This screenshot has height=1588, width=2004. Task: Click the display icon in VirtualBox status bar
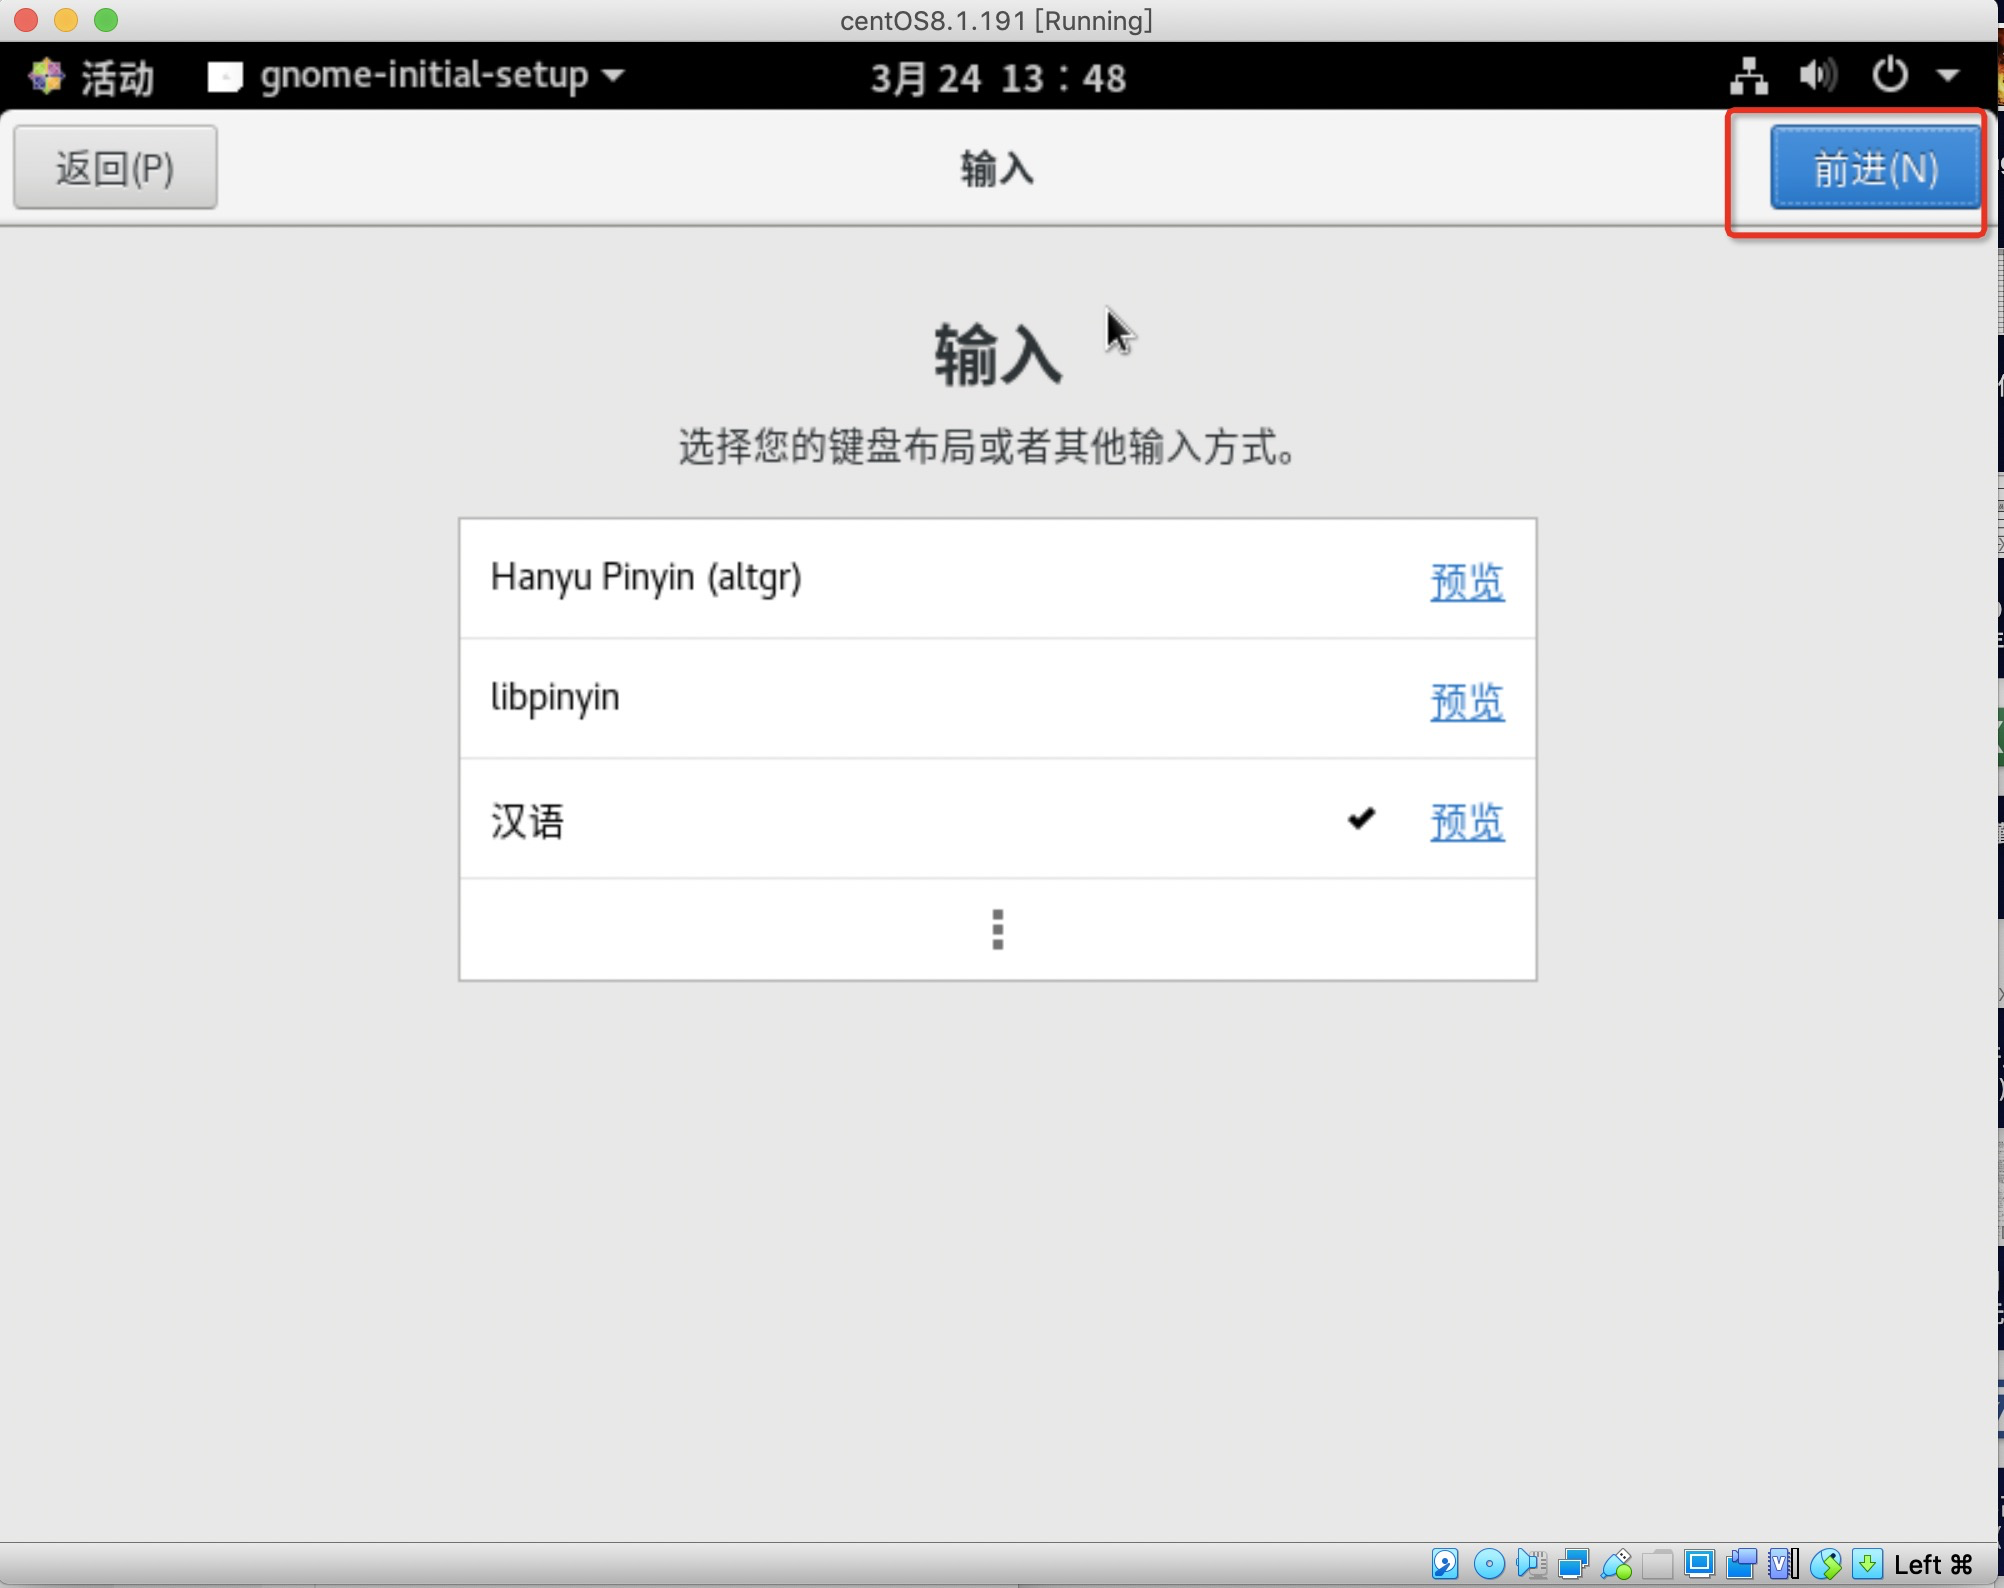click(1700, 1563)
